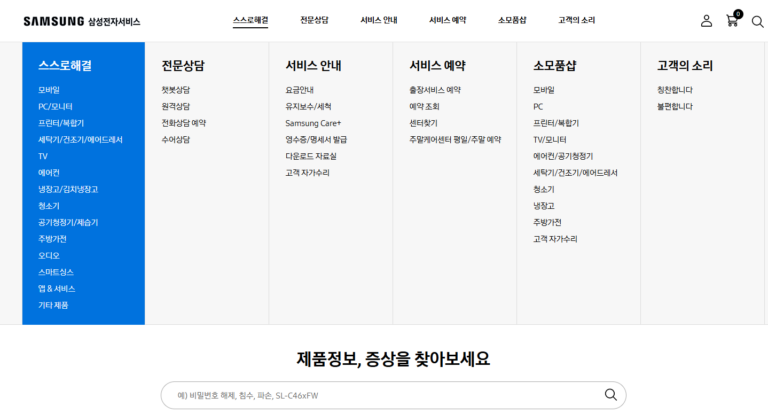The image size is (768, 414).
Task: Open 청소기 under 스스로해결
Action: 49,206
